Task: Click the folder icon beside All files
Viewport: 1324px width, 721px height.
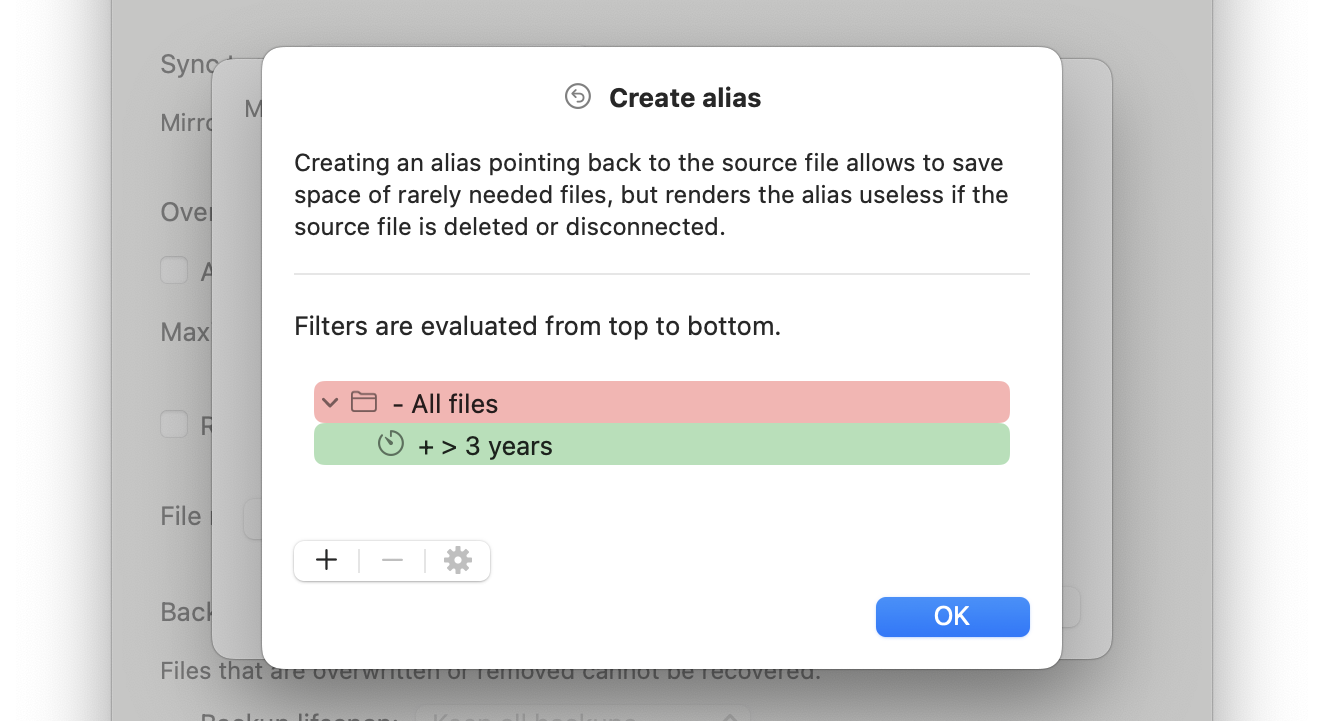Action: 364,403
